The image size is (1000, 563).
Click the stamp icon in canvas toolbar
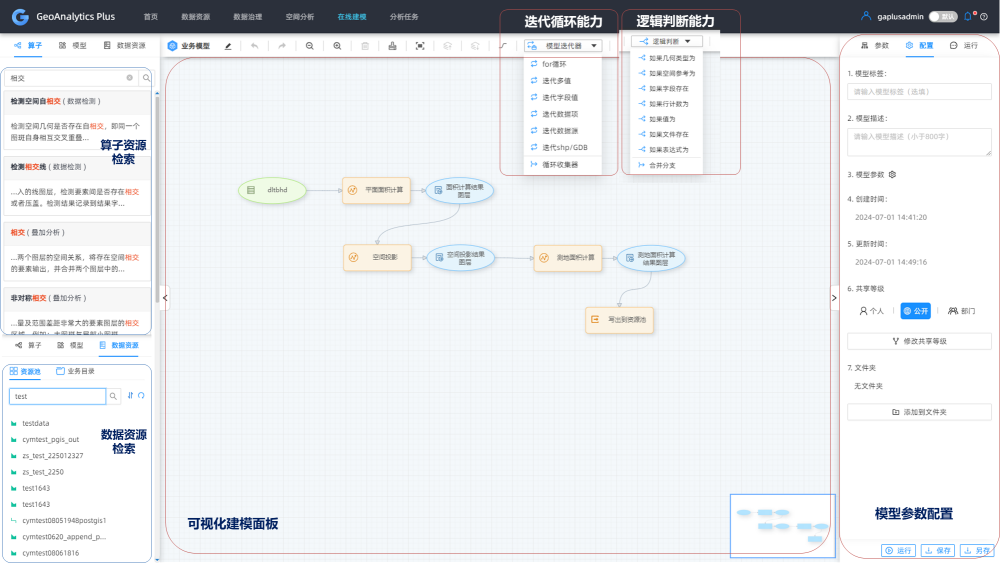(392, 46)
